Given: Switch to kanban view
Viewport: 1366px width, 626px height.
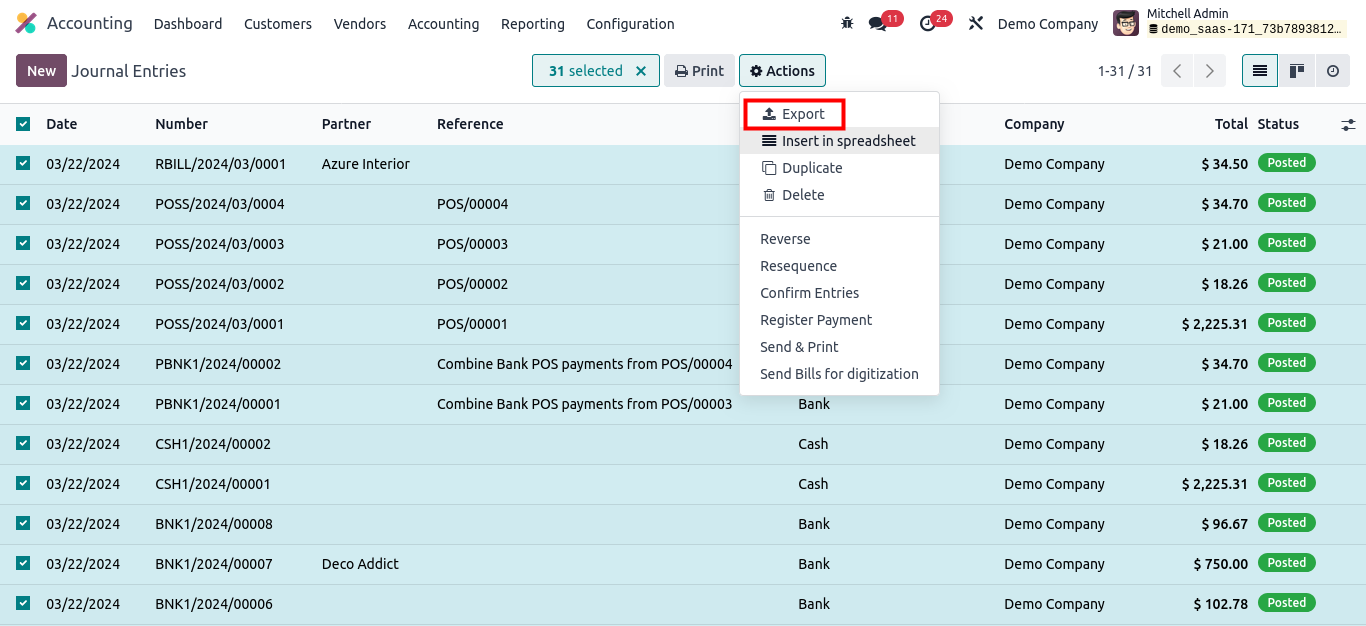Looking at the screenshot, I should click(x=1296, y=71).
